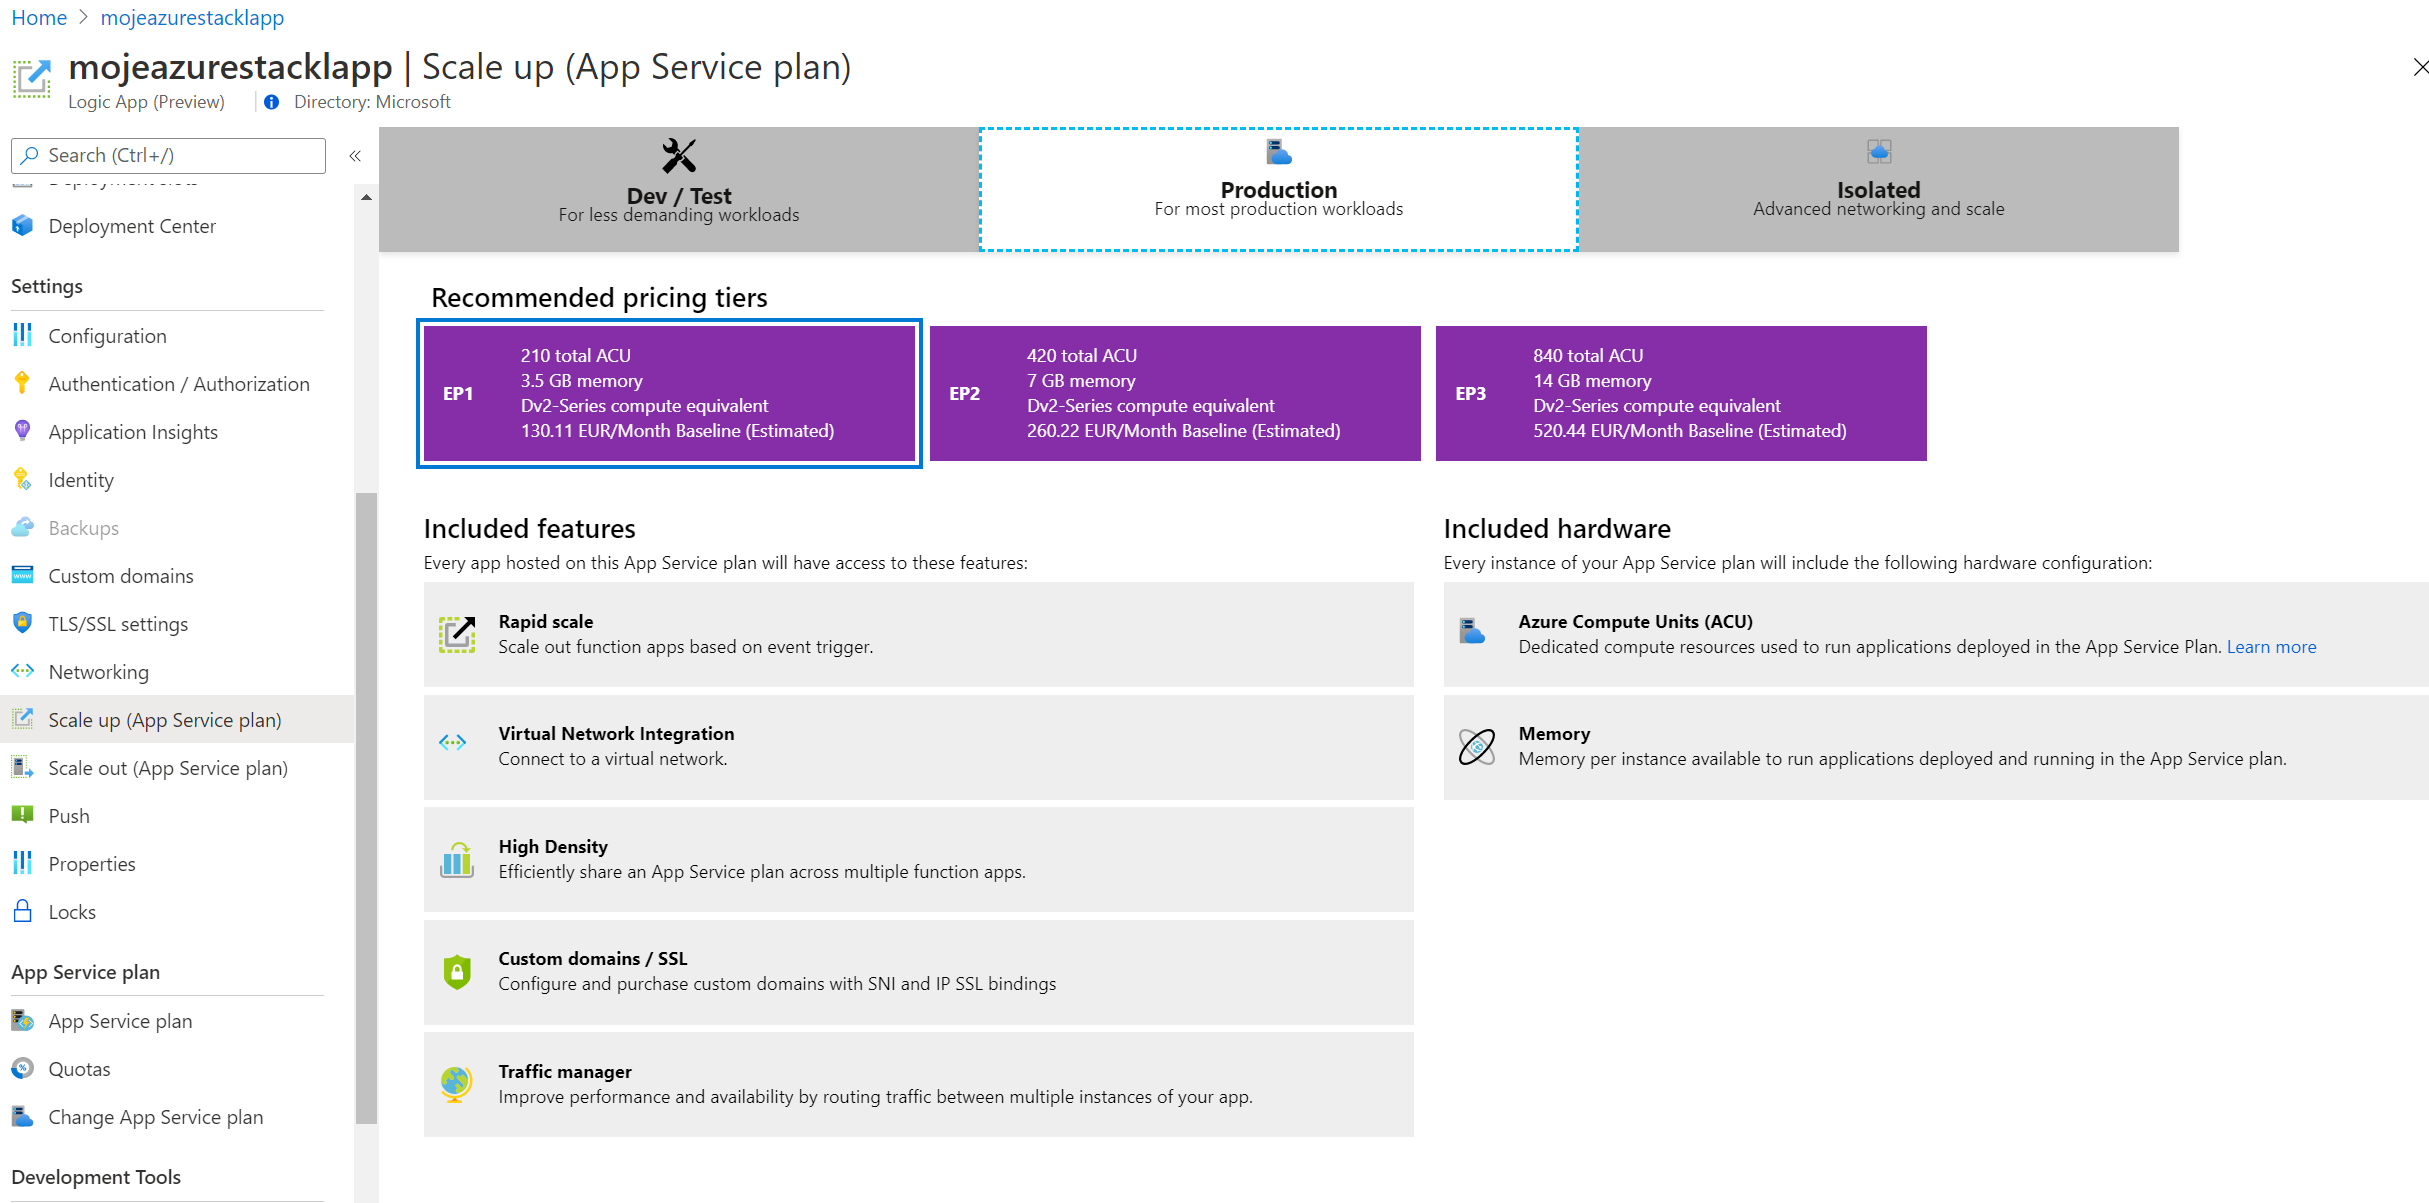Go to Home breadcrumb link
Screen dimensions: 2429x1203
39,17
